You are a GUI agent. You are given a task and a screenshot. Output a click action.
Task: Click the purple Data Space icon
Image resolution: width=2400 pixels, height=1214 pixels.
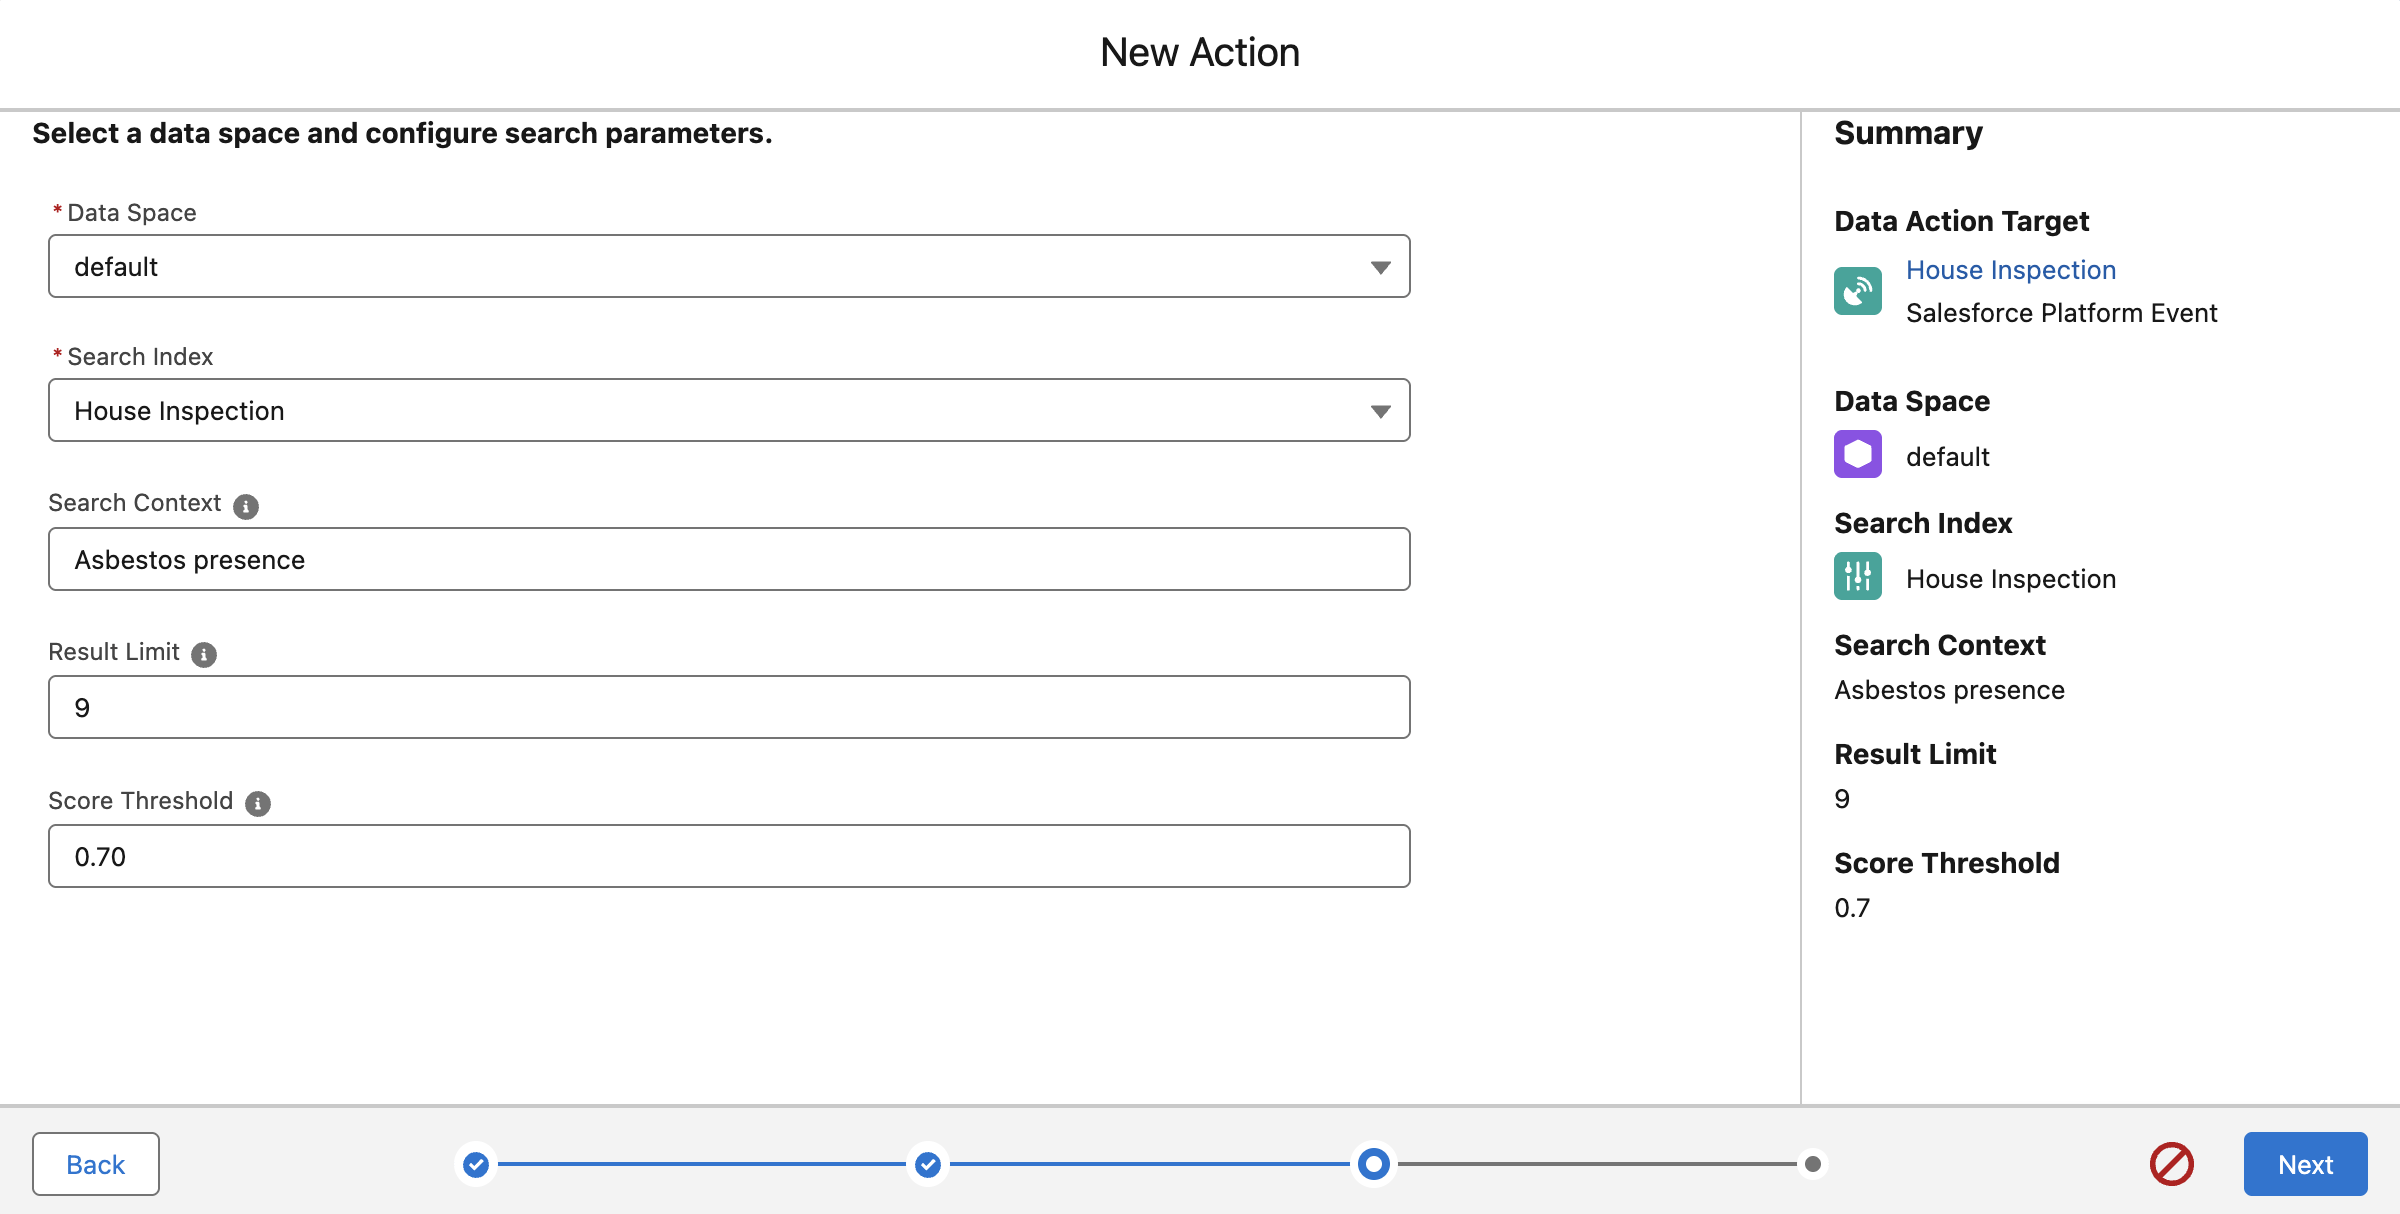tap(1858, 455)
